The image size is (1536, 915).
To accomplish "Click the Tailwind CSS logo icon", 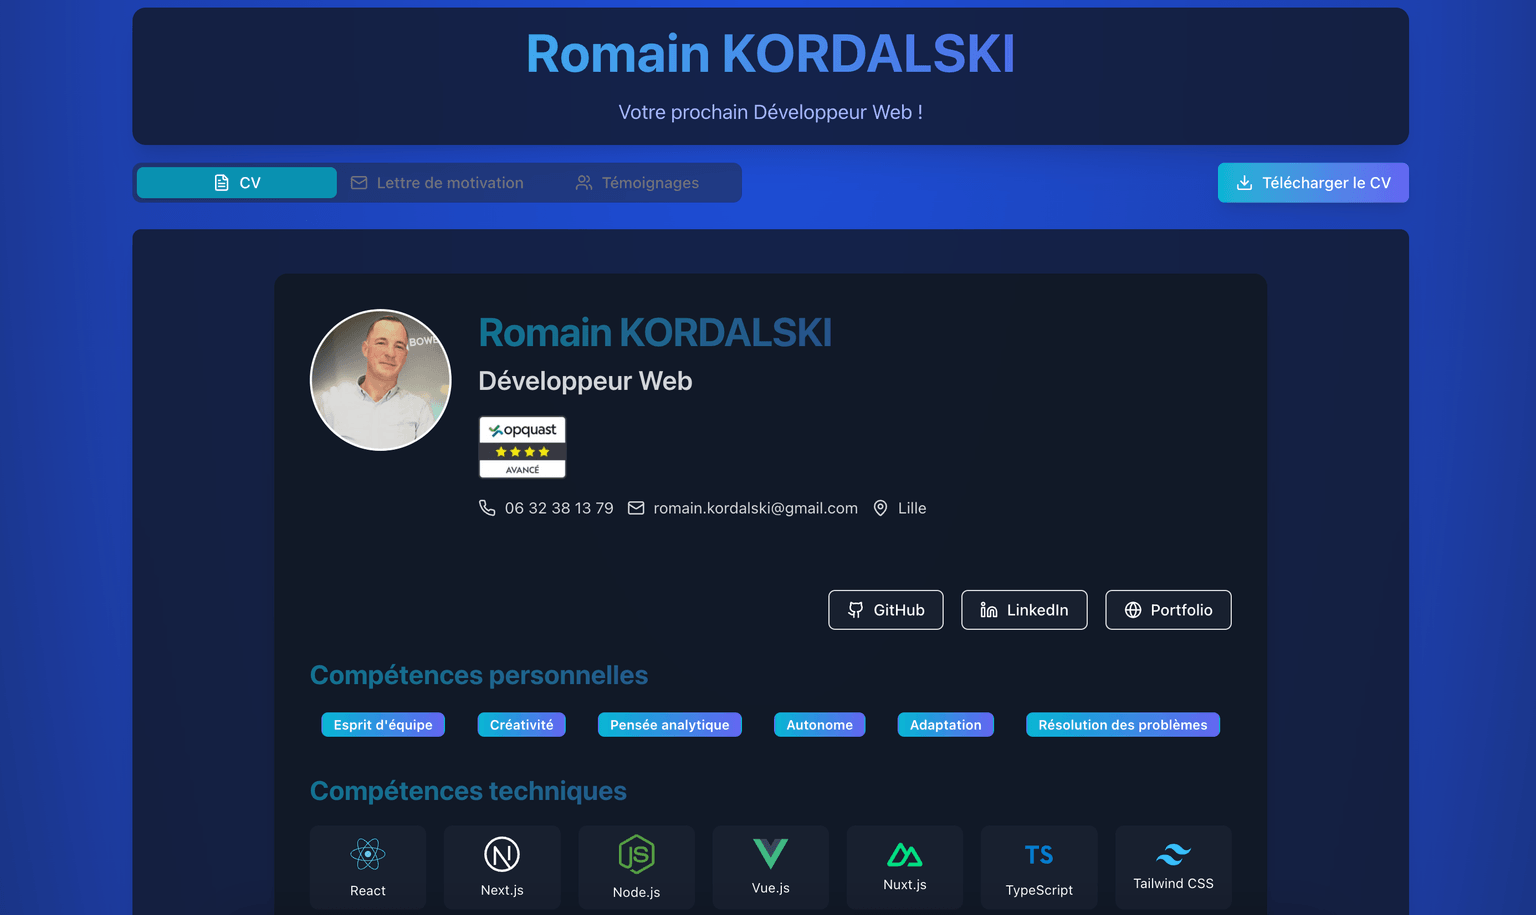I will tap(1173, 854).
